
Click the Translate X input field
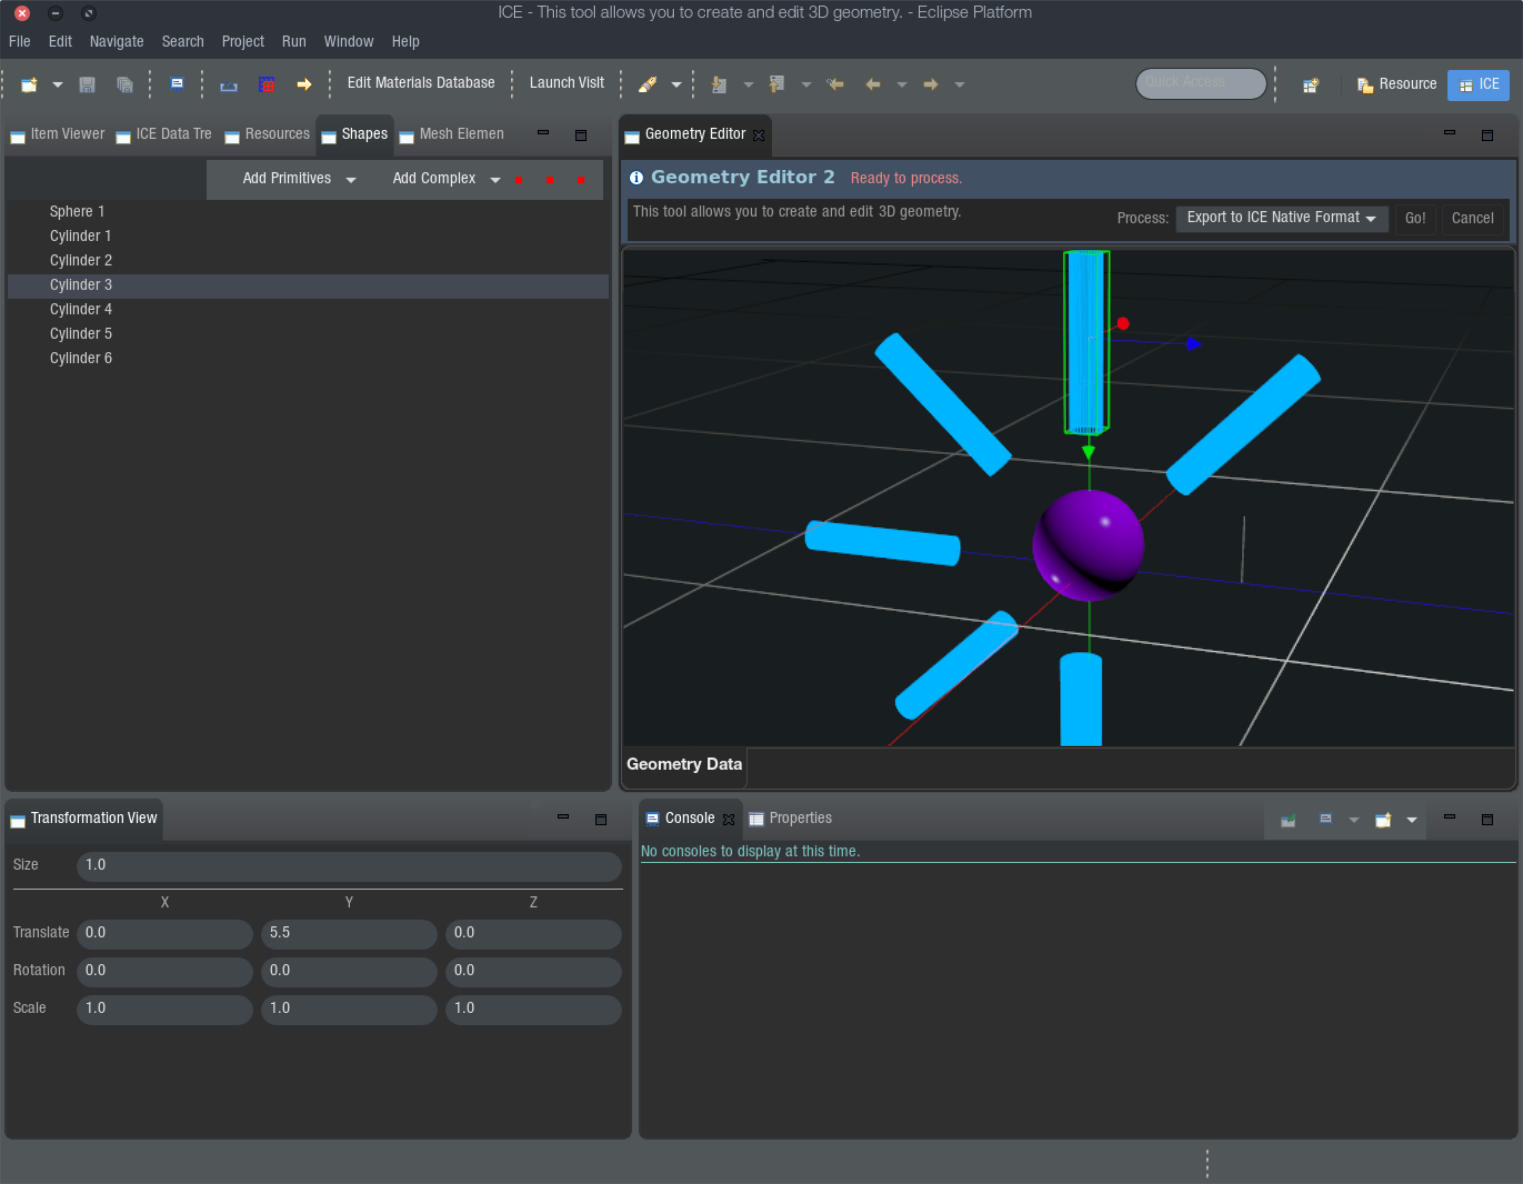(x=165, y=934)
